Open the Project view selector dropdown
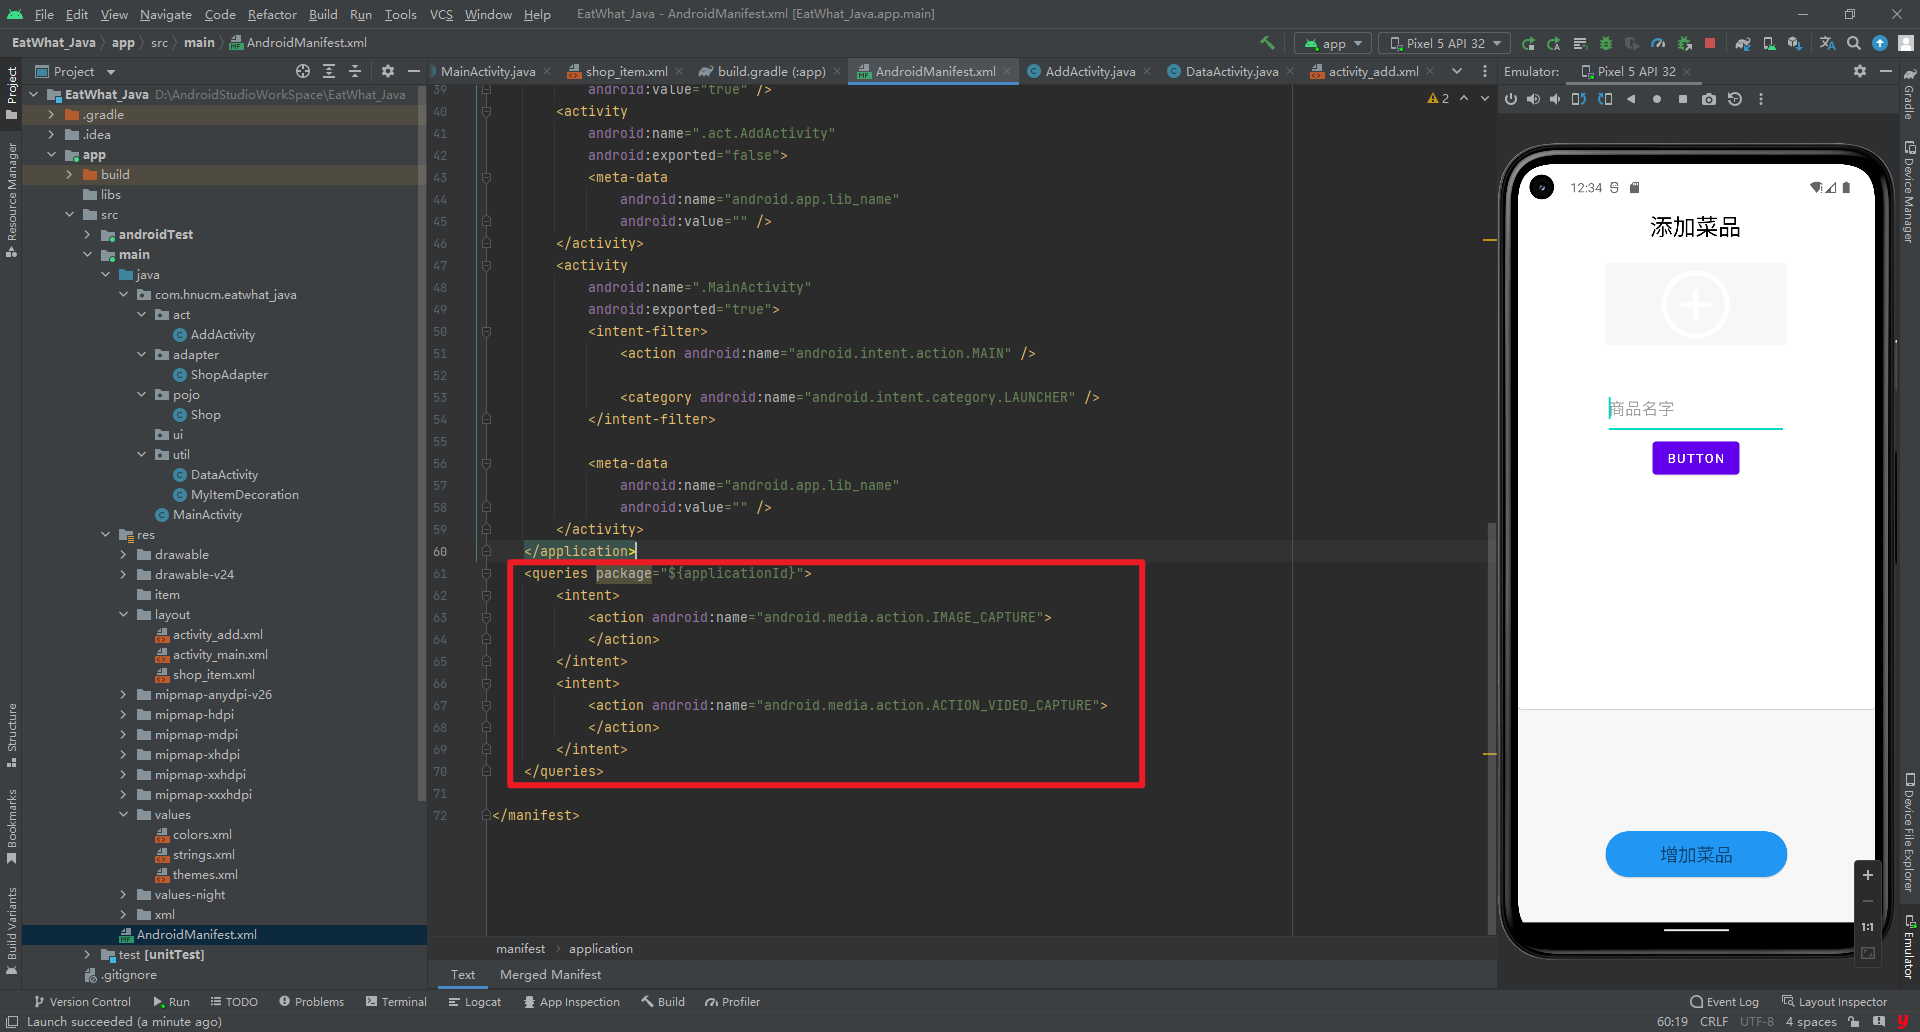This screenshot has height=1032, width=1920. tap(75, 71)
